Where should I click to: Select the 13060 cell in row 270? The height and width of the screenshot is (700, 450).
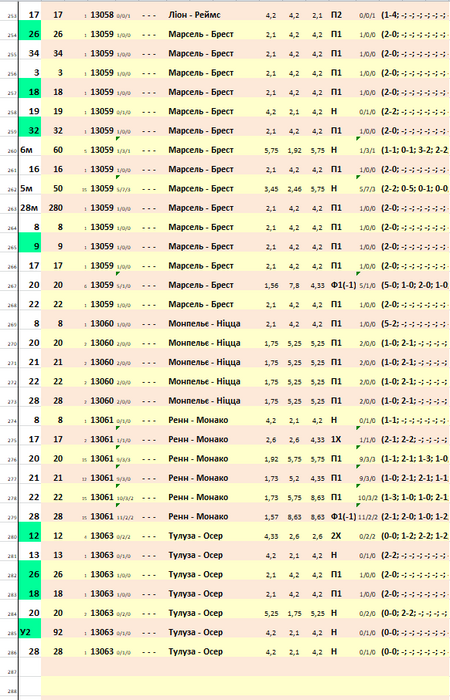tap(102, 343)
